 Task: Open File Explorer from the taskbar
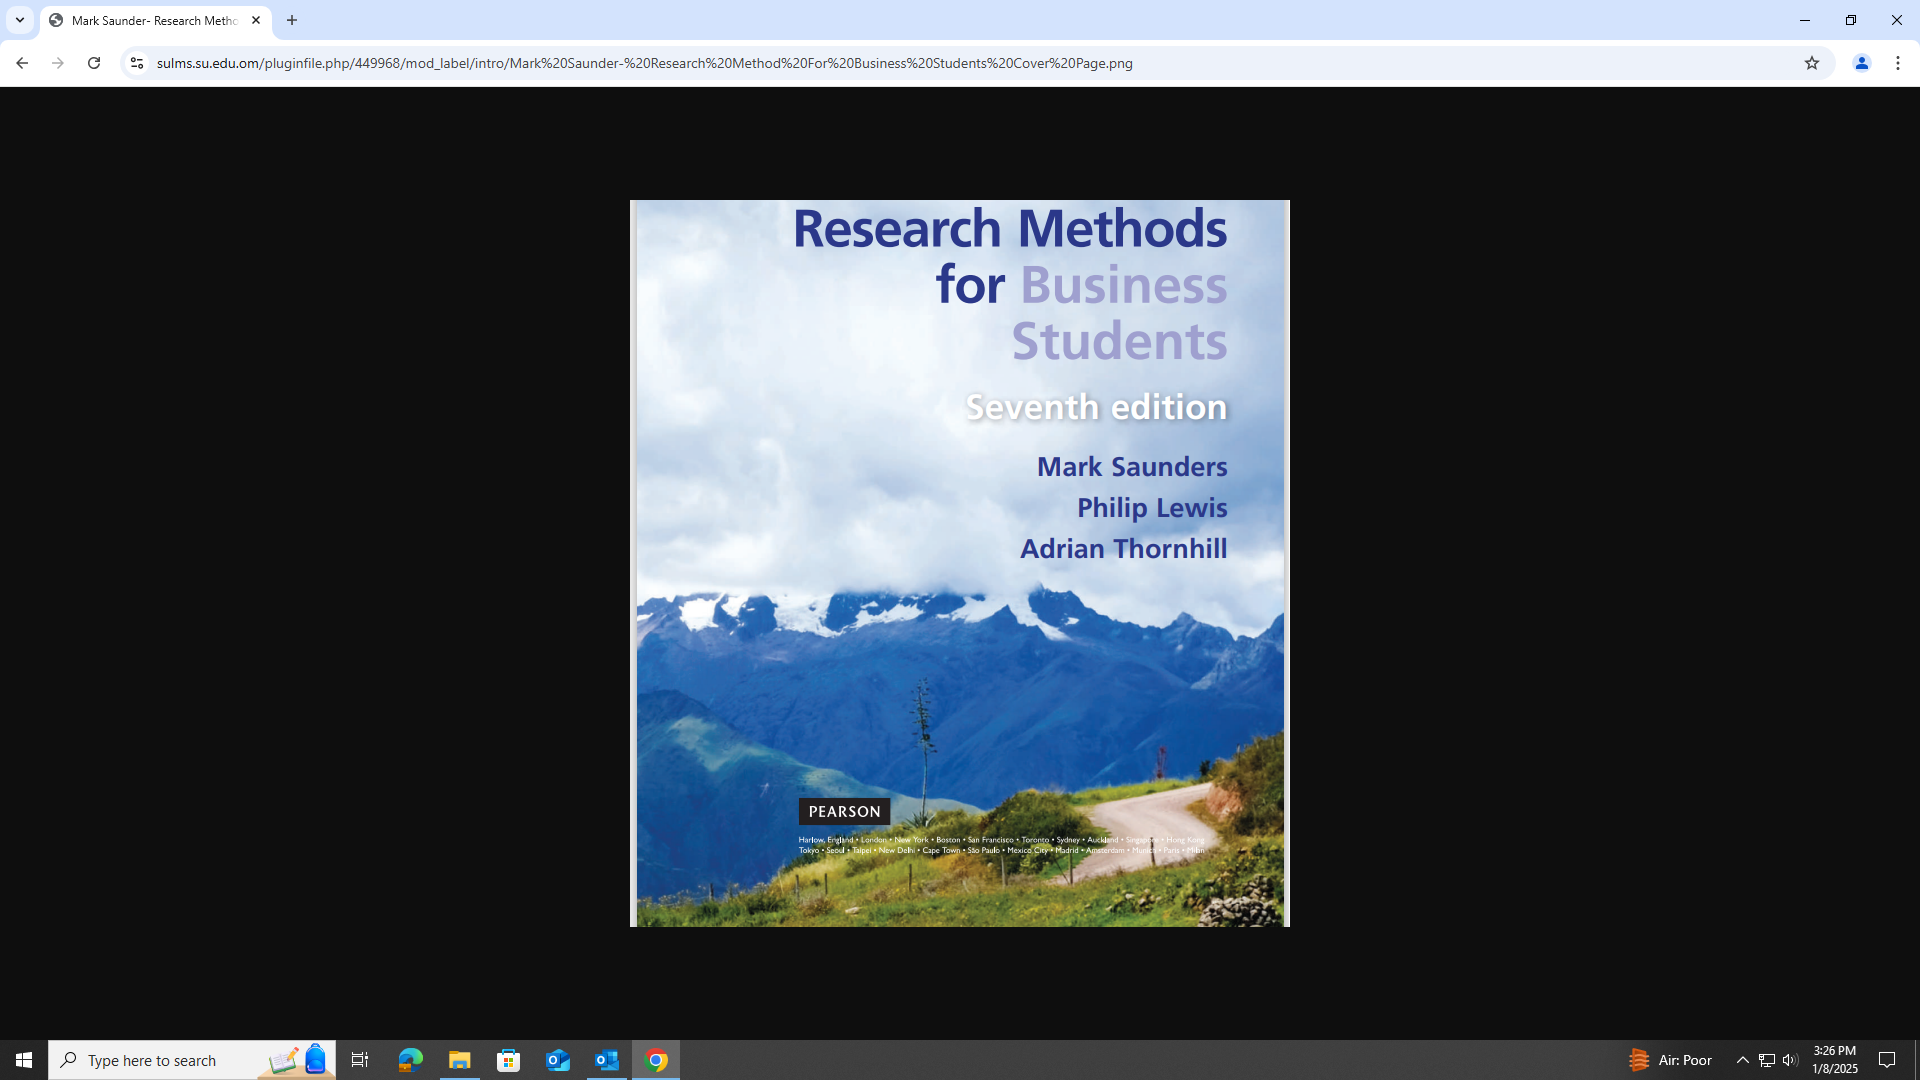click(x=459, y=1059)
